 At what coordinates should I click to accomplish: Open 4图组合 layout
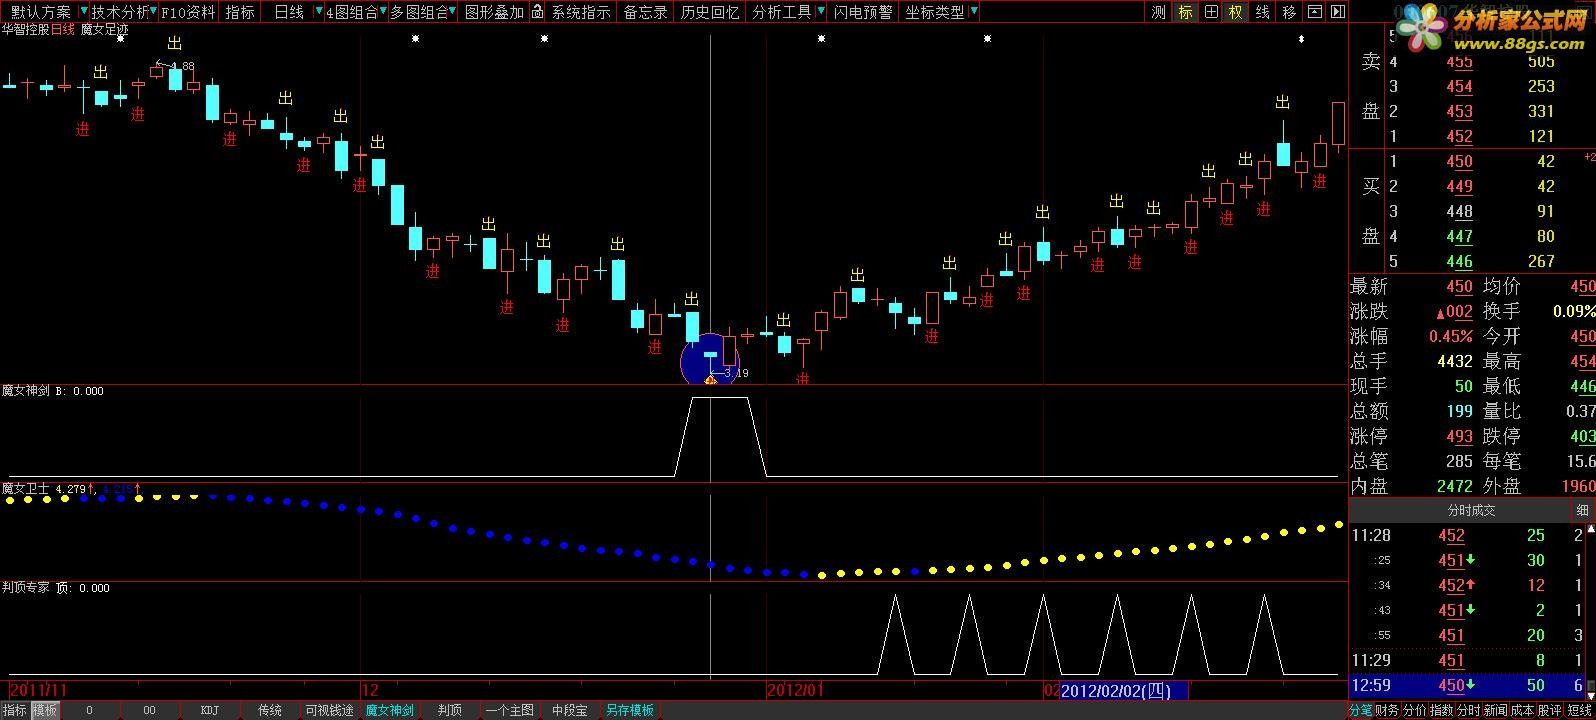tap(352, 12)
